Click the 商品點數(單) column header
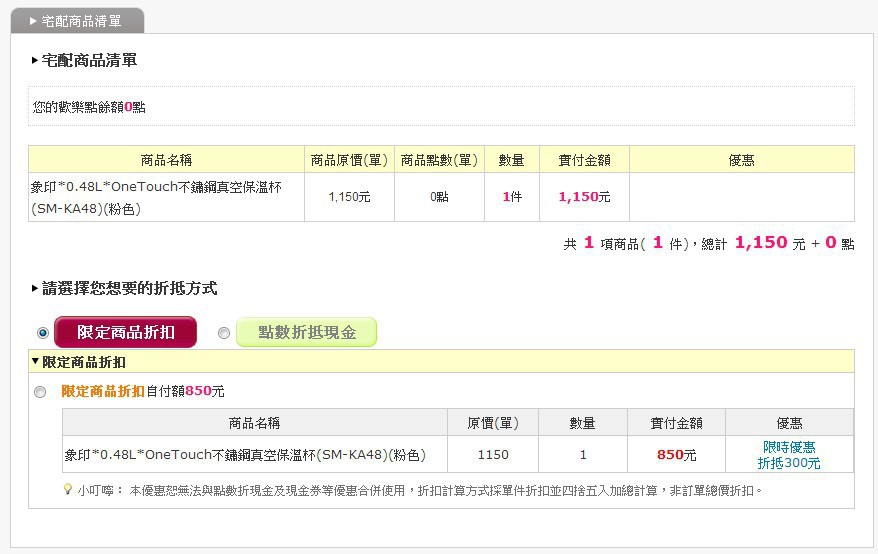This screenshot has height=554, width=878. (439, 160)
